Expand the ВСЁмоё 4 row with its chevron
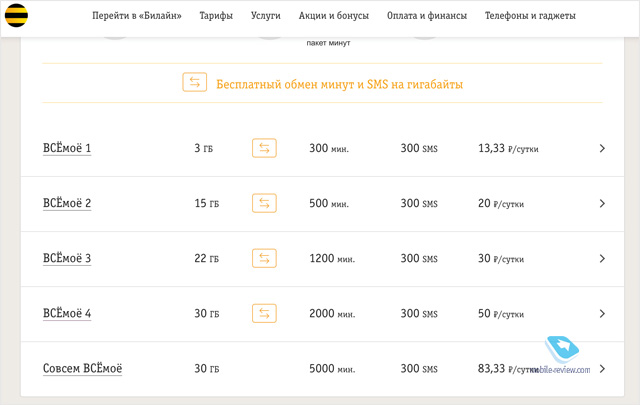Screen dimensions: 640x405 (602, 314)
